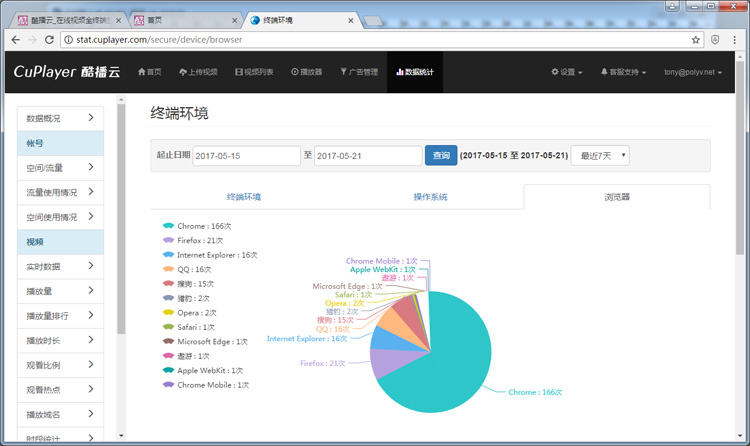Toggle Internet Explorer legend entry
Viewport: 750px width, 446px height.
pos(209,255)
